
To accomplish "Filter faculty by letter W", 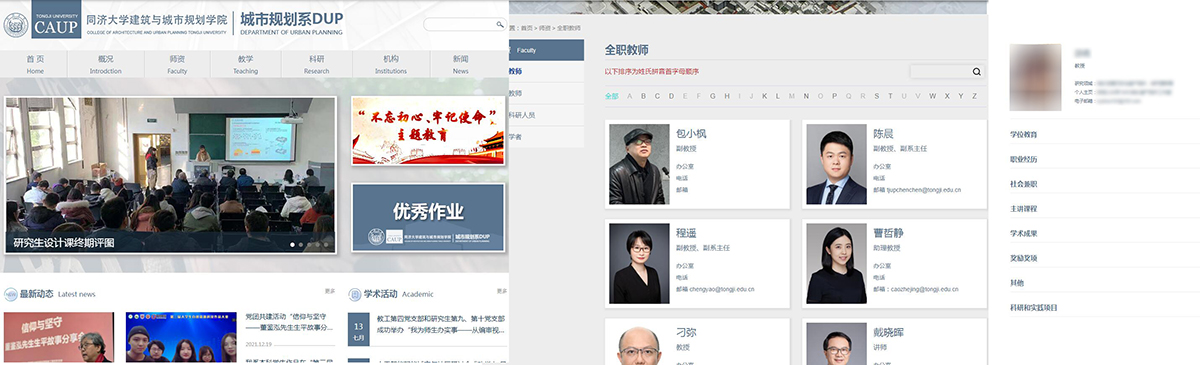I will point(932,96).
